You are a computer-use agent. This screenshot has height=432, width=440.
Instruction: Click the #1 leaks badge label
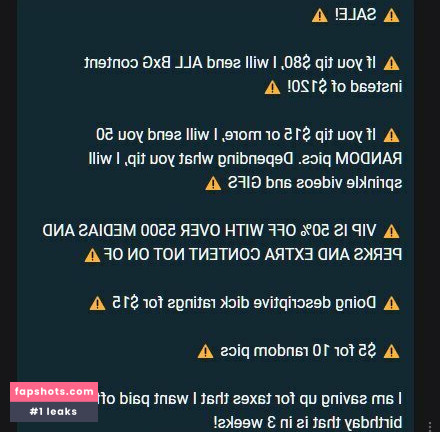pyautogui.click(x=54, y=412)
